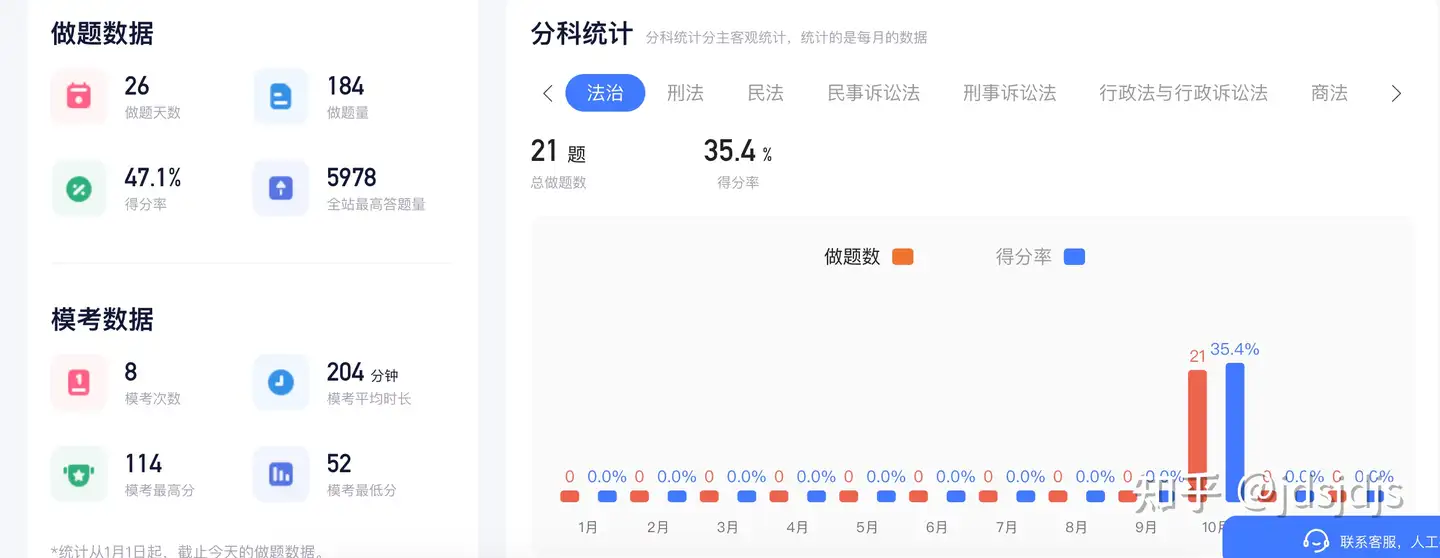Click the upload arrow icon for 全站最高答题量
This screenshot has height=558, width=1440.
281,188
